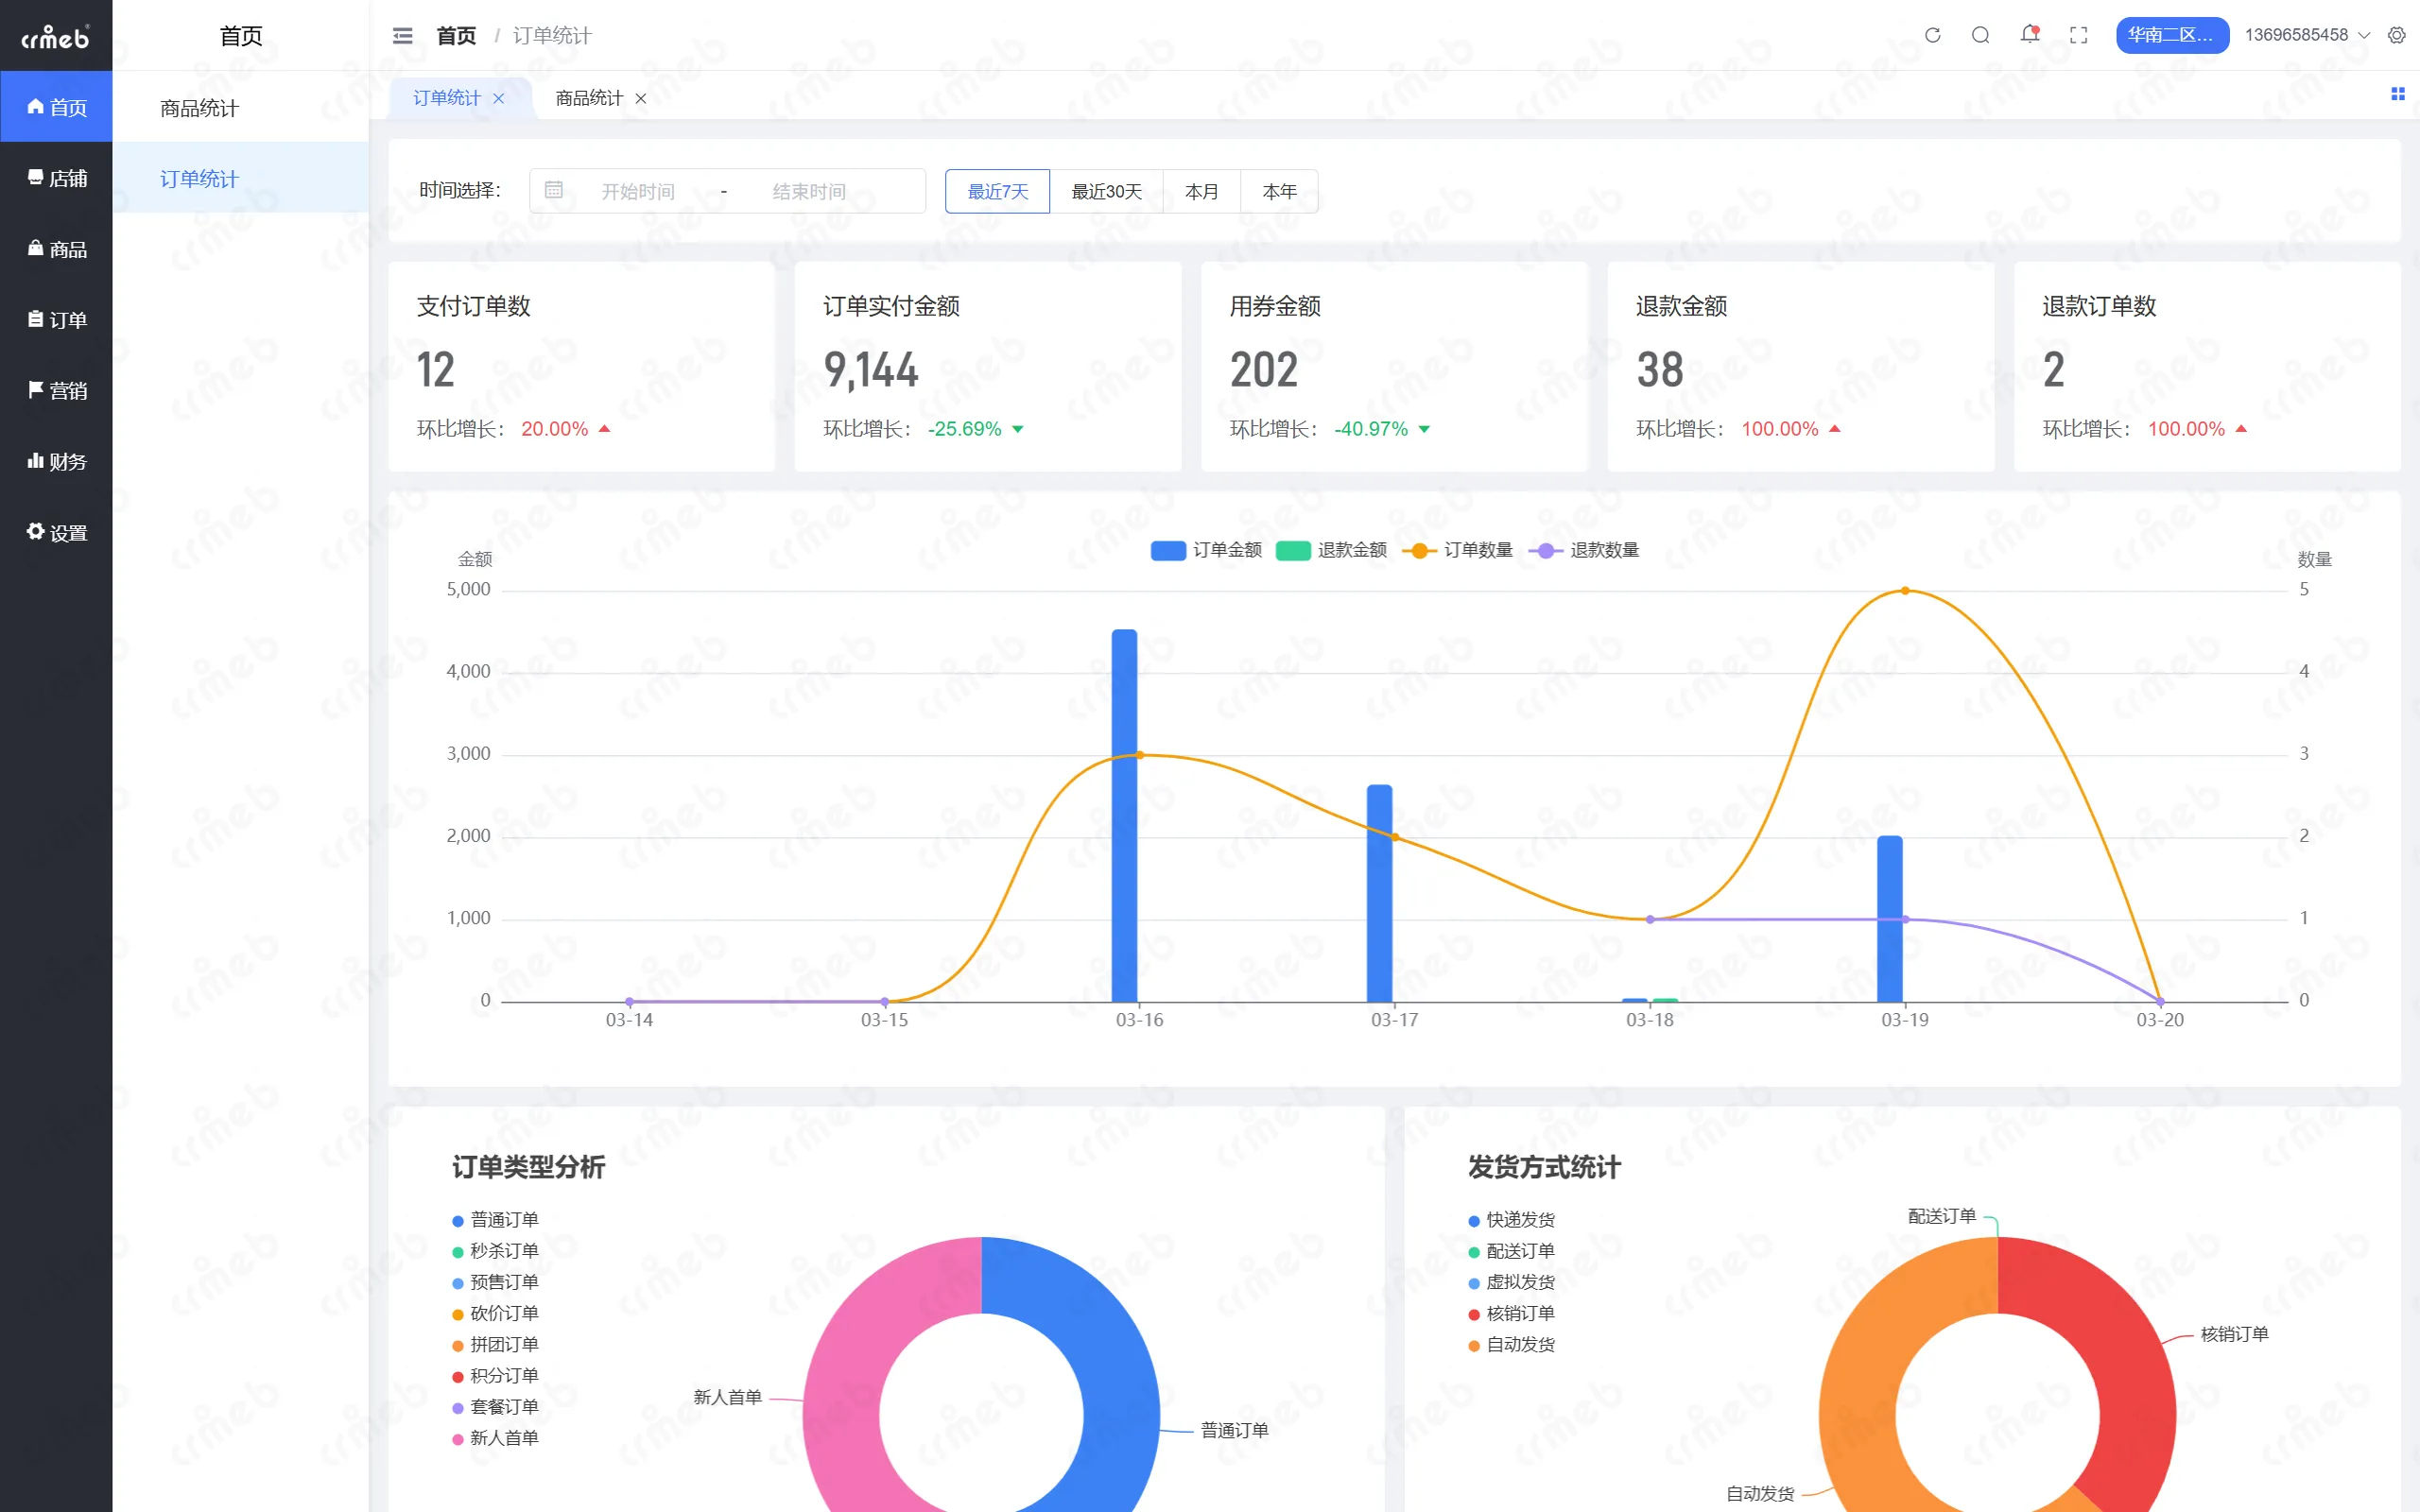Go to 首页 in the sidebar

[56, 107]
